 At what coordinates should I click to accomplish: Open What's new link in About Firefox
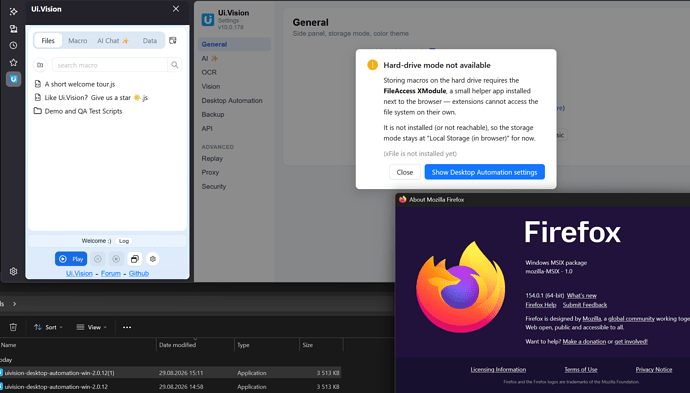tap(582, 295)
